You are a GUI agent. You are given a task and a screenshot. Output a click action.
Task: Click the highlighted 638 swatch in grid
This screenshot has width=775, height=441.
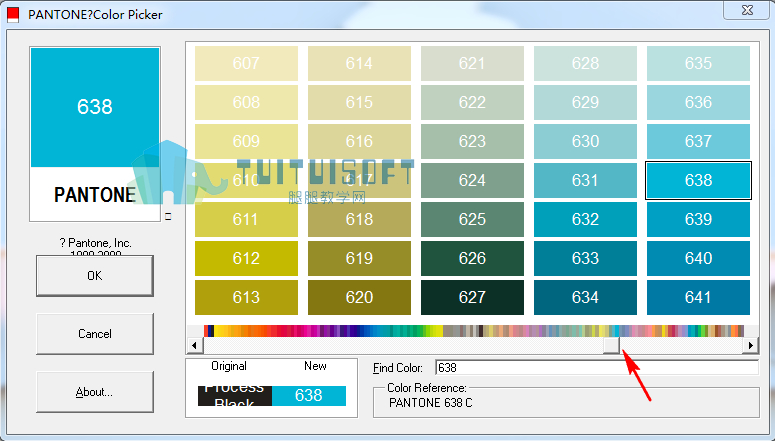tap(698, 180)
